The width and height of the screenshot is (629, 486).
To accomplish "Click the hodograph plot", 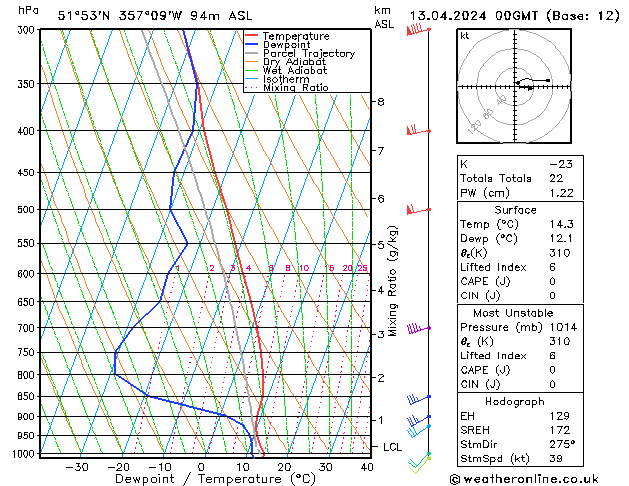I will [514, 86].
